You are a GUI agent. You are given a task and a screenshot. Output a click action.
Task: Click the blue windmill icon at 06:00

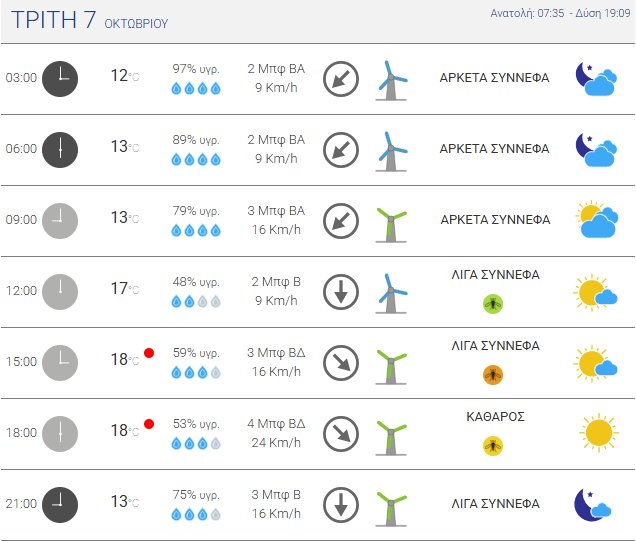391,149
